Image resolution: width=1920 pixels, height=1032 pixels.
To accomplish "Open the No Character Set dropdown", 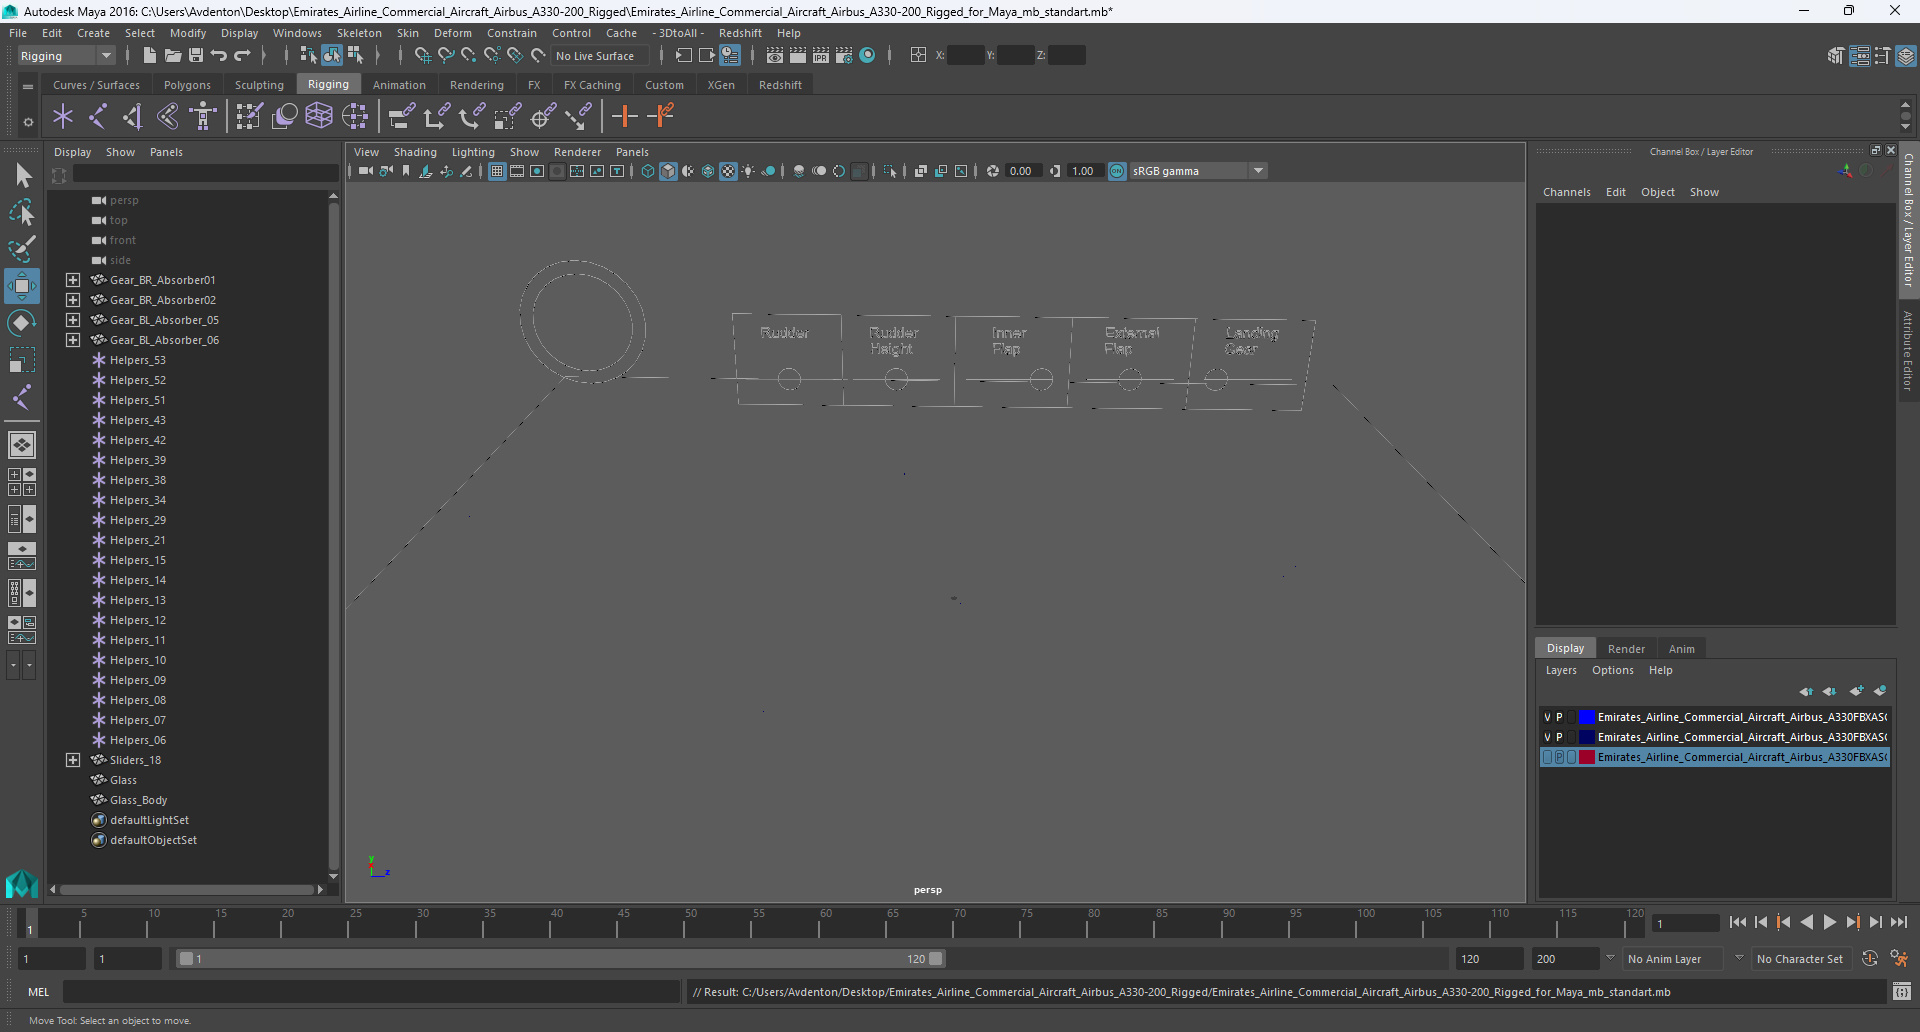I will pyautogui.click(x=1801, y=958).
